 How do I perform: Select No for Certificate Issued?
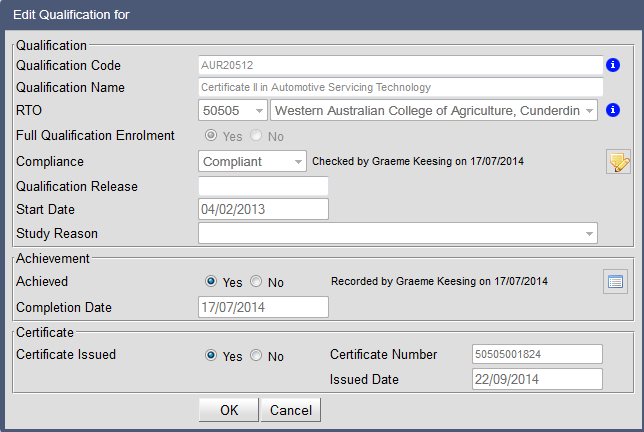tap(257, 356)
